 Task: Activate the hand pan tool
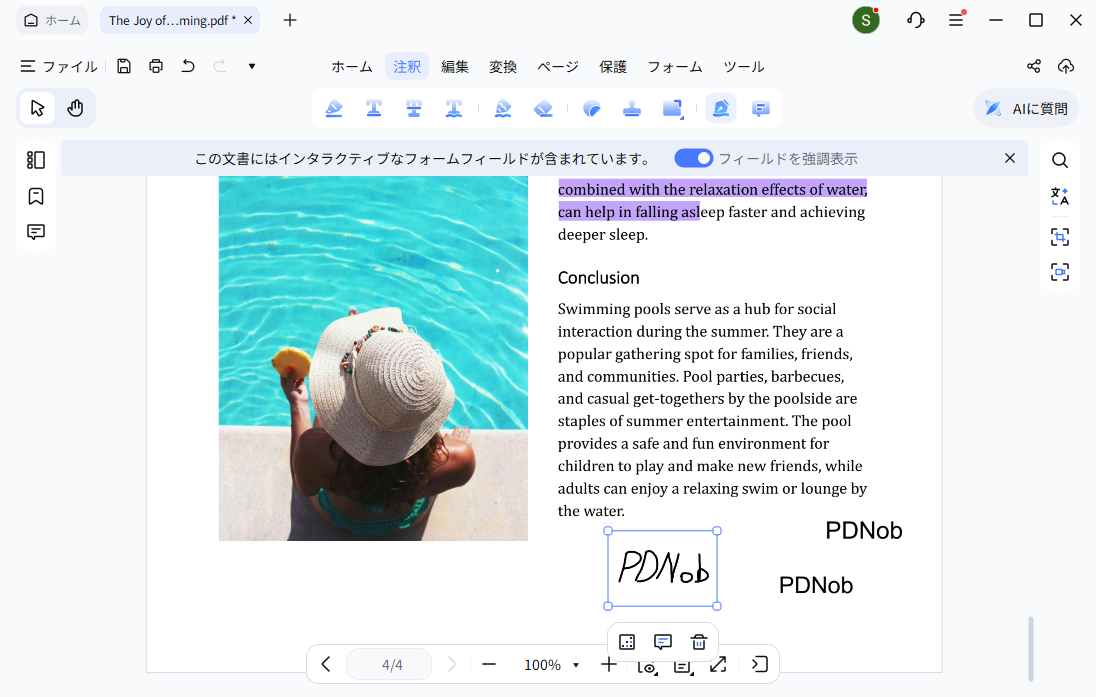75,108
